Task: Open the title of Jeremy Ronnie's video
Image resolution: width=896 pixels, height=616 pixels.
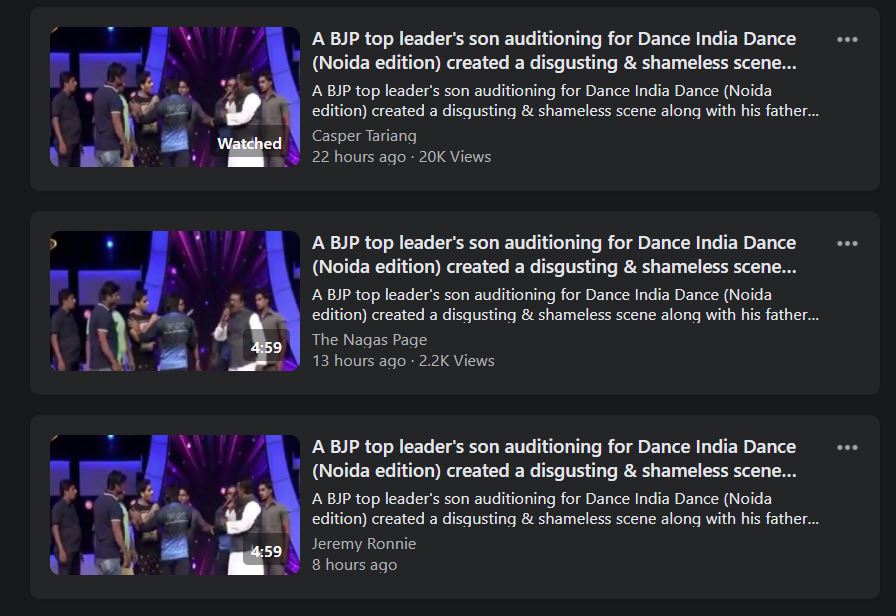Action: (554, 459)
